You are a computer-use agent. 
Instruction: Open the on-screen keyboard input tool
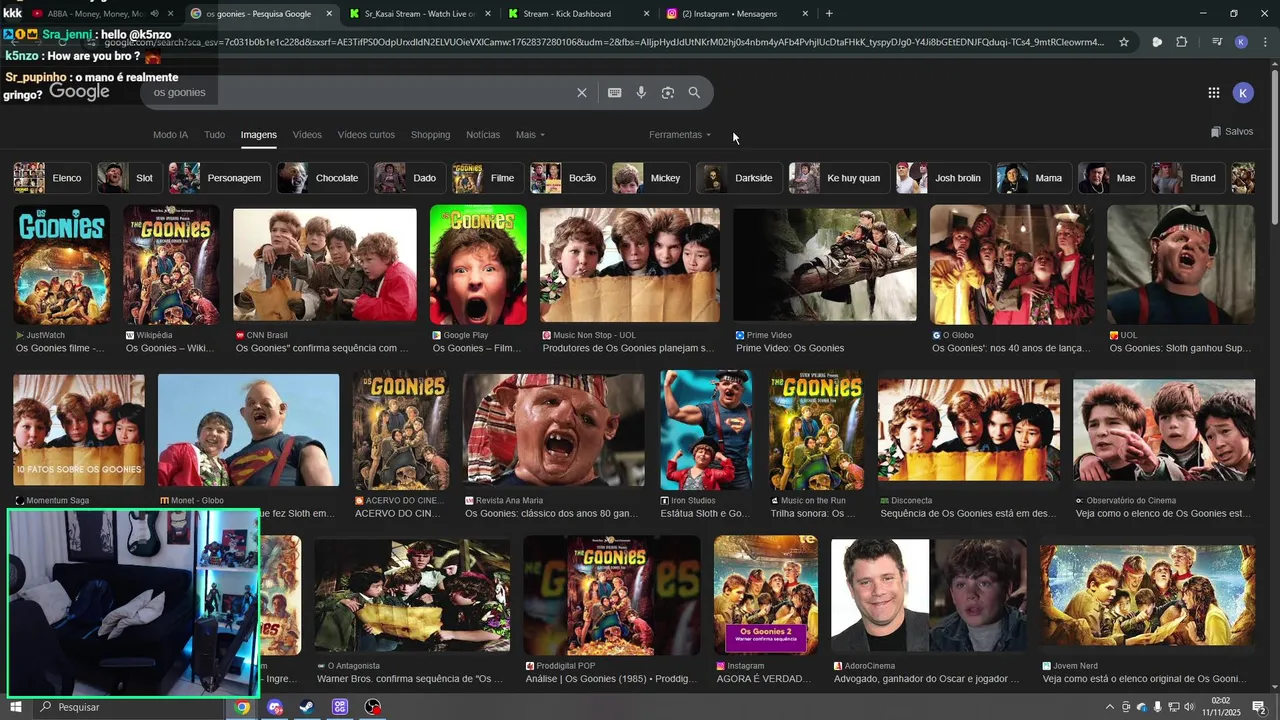tap(614, 92)
